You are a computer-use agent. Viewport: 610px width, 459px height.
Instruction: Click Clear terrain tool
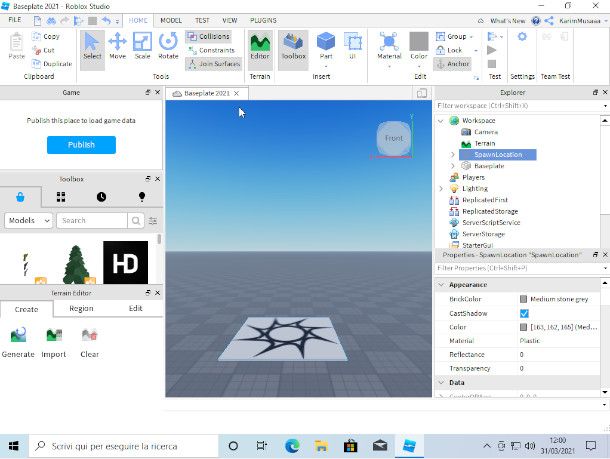tap(89, 342)
